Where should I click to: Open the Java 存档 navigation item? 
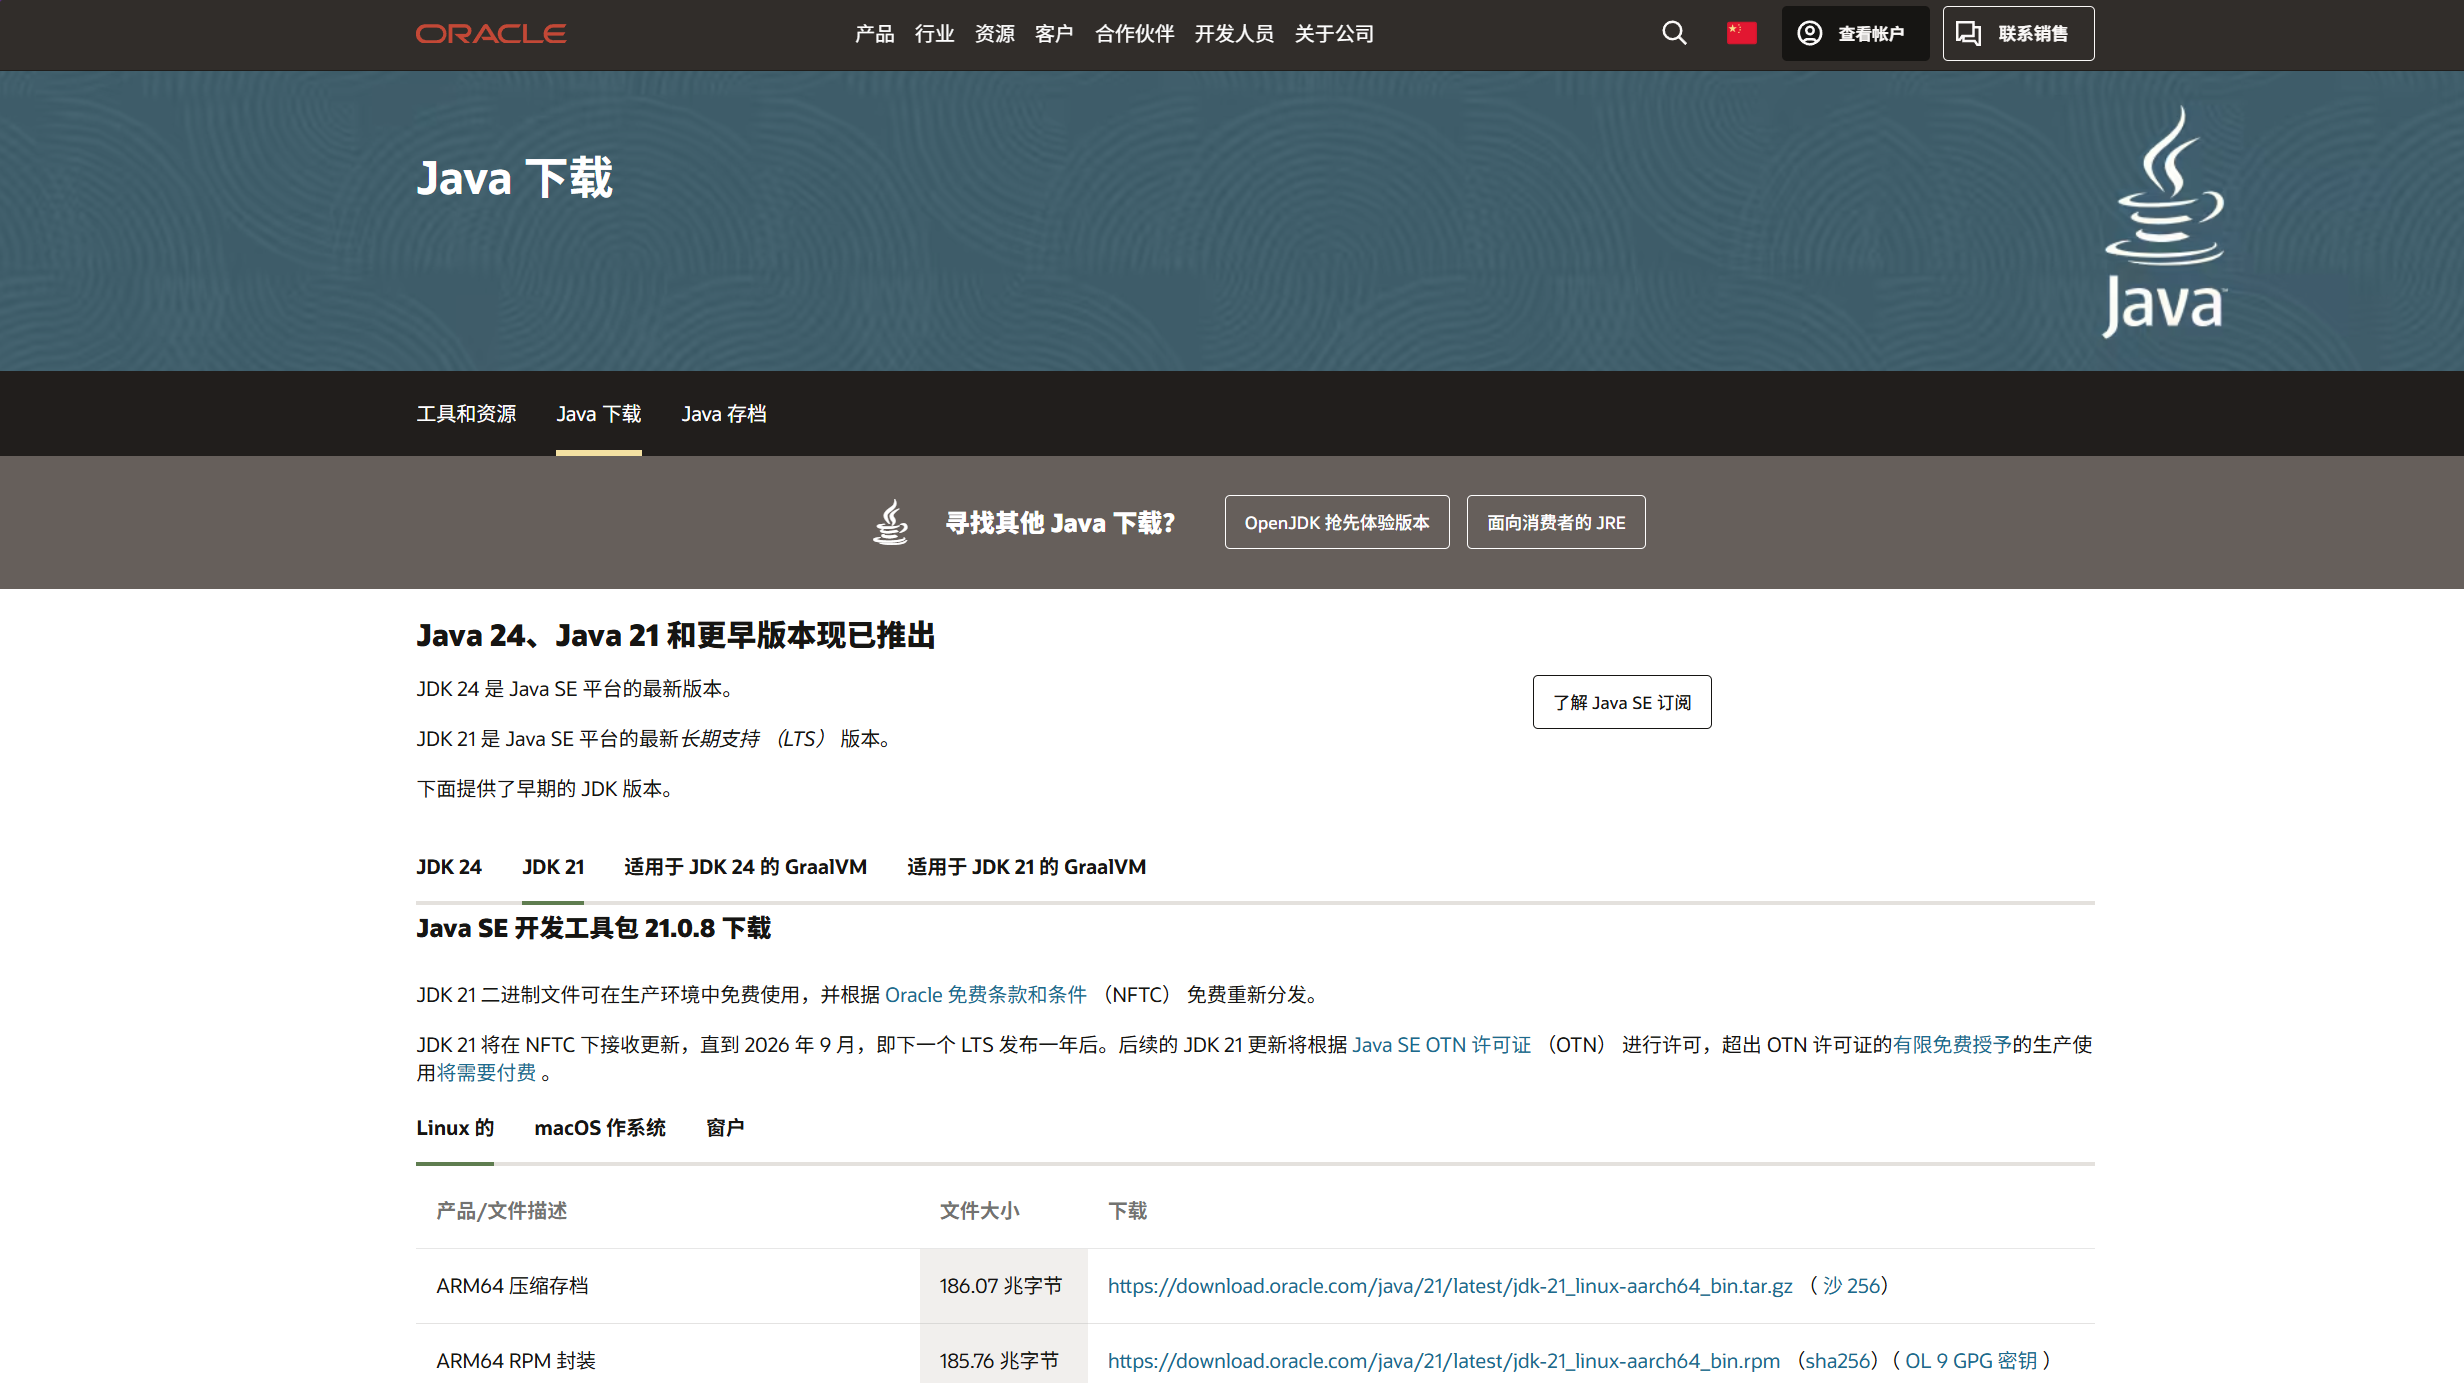pyautogui.click(x=723, y=413)
